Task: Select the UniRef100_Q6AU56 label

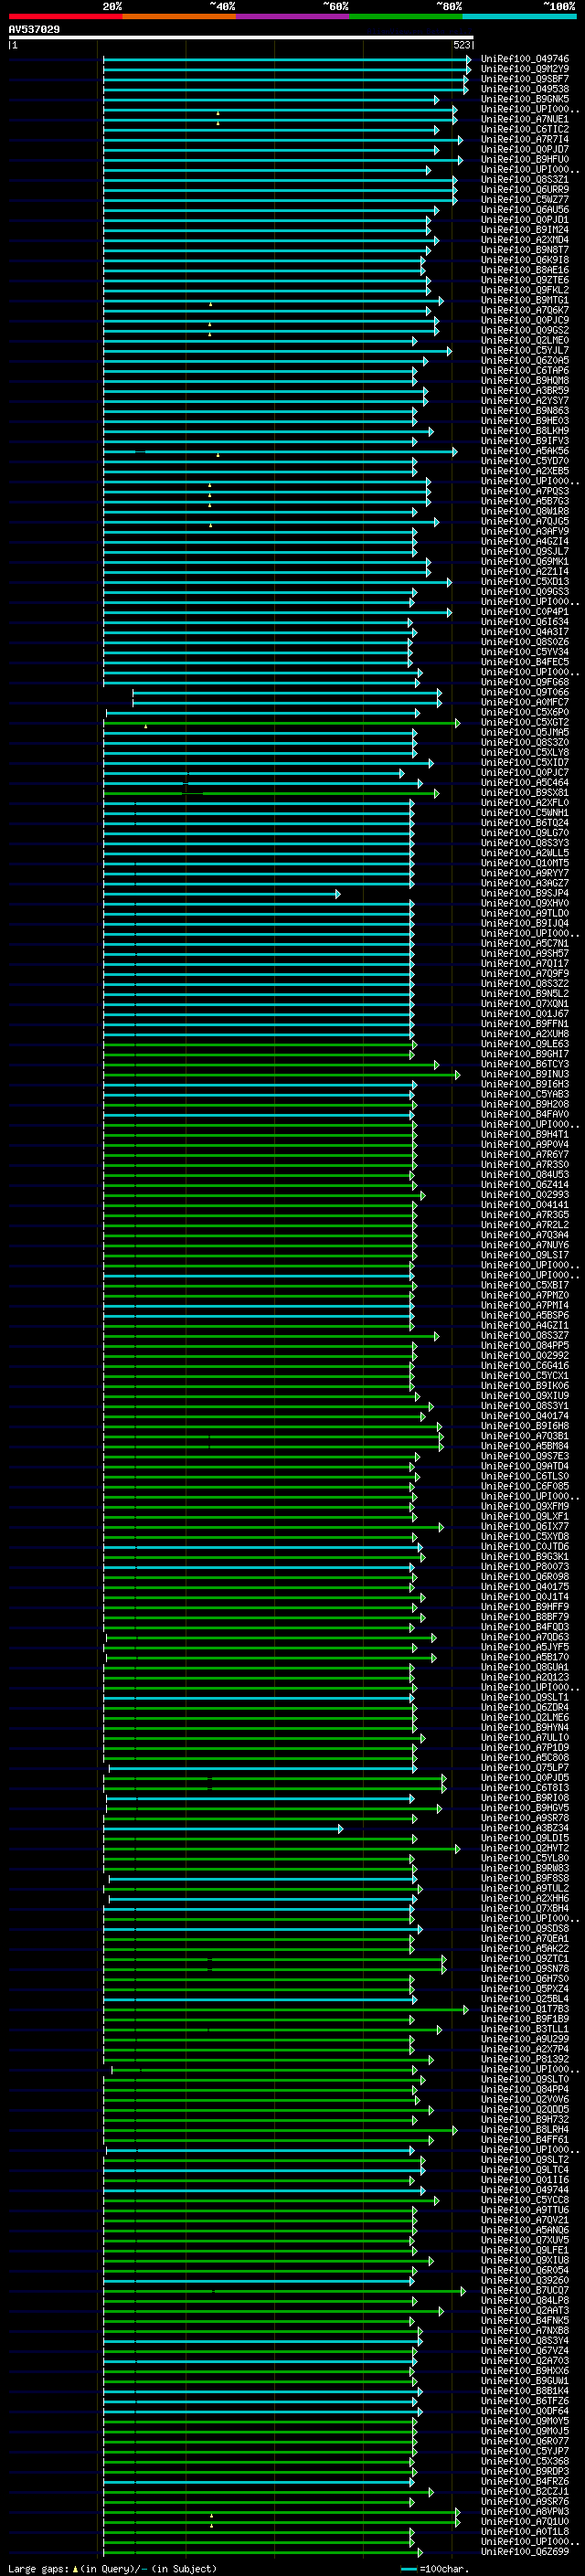Action: (525, 210)
